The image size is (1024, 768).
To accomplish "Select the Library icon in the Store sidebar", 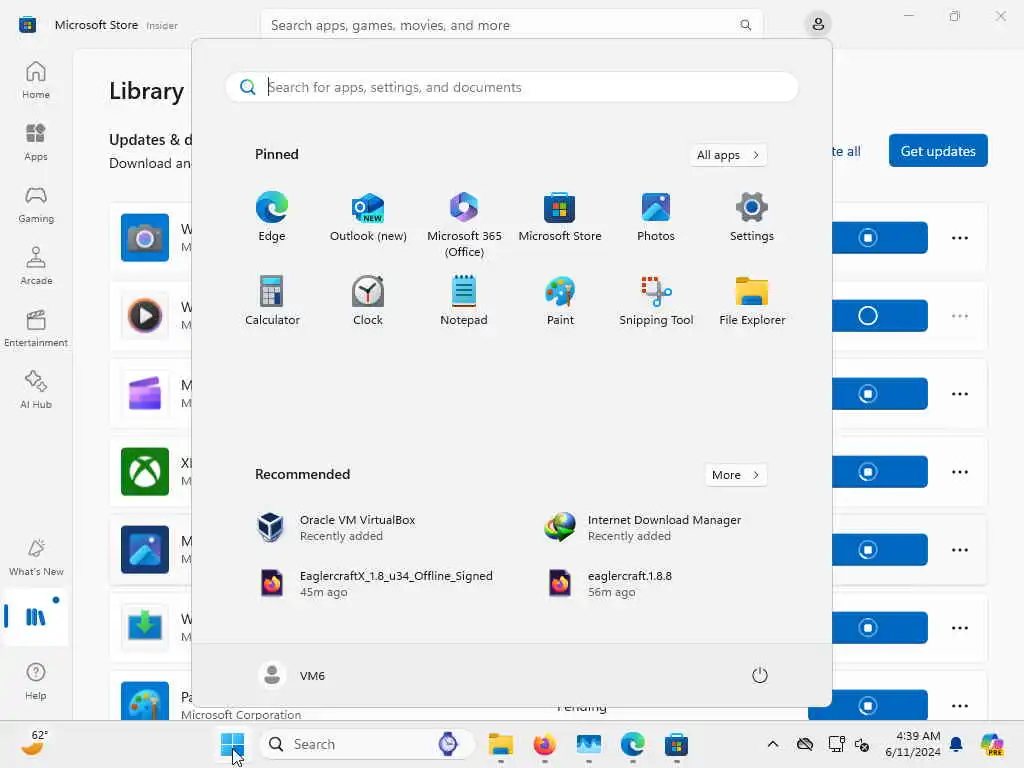I will point(36,616).
